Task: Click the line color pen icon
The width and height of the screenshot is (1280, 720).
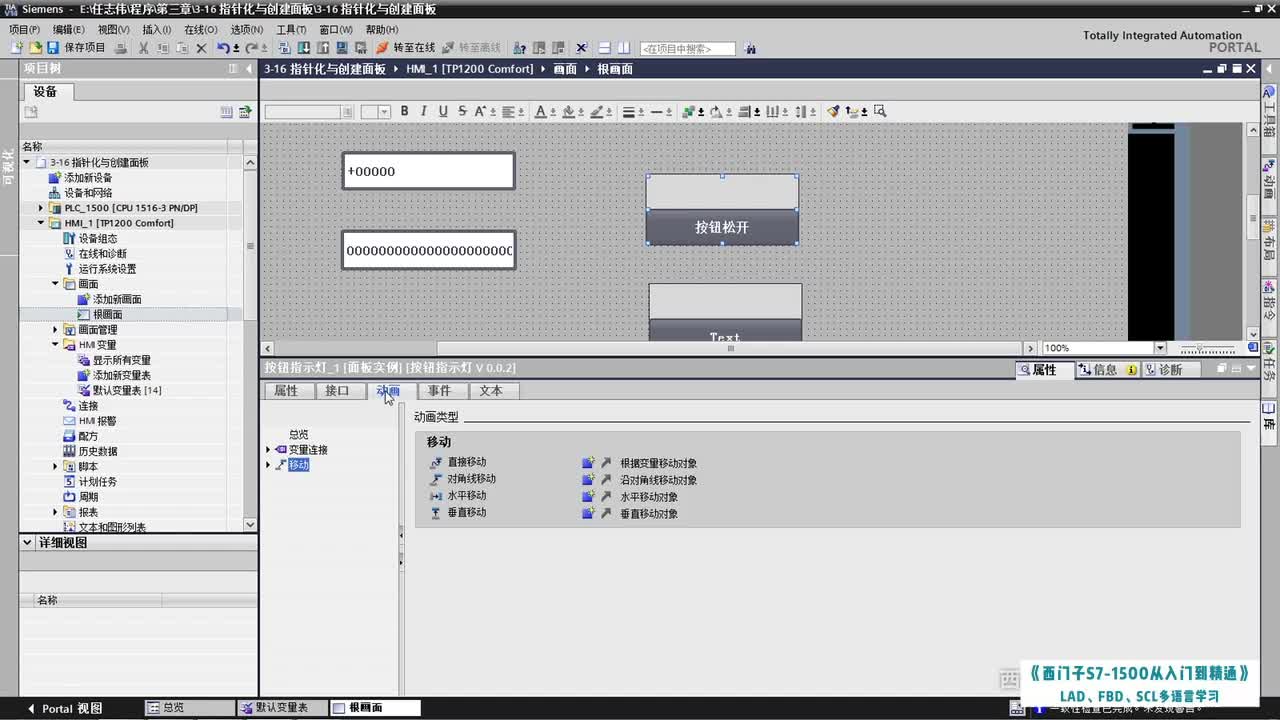Action: [x=596, y=111]
